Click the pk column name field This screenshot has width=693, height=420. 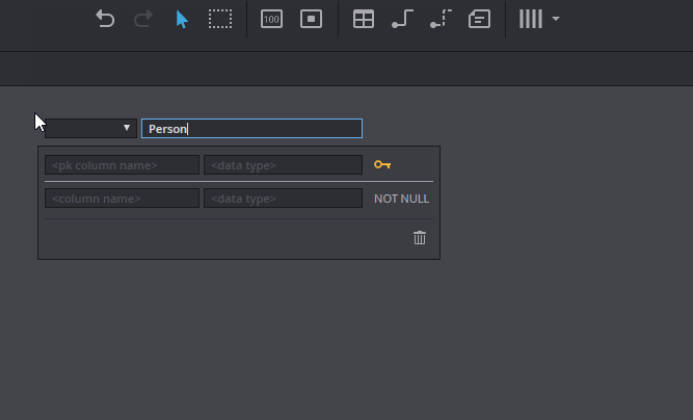122,165
